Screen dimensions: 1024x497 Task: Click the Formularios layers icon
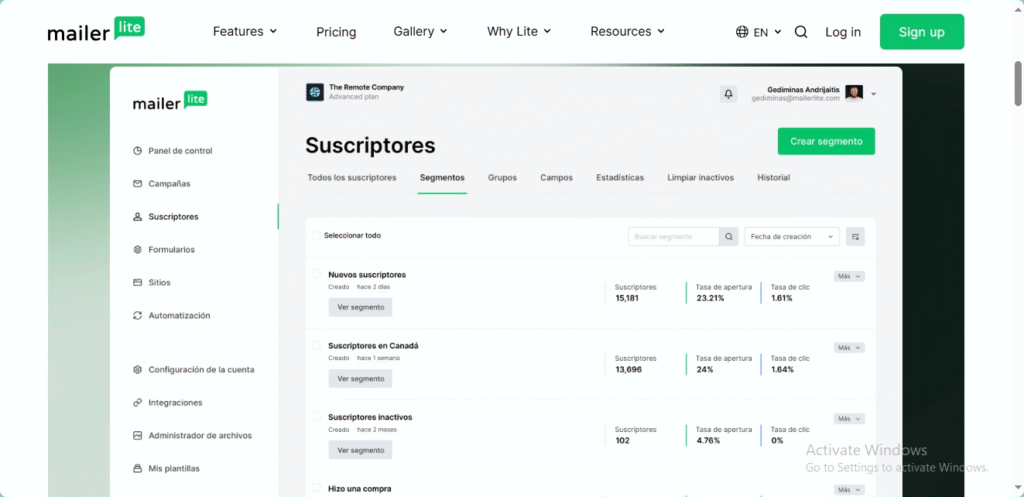[137, 249]
